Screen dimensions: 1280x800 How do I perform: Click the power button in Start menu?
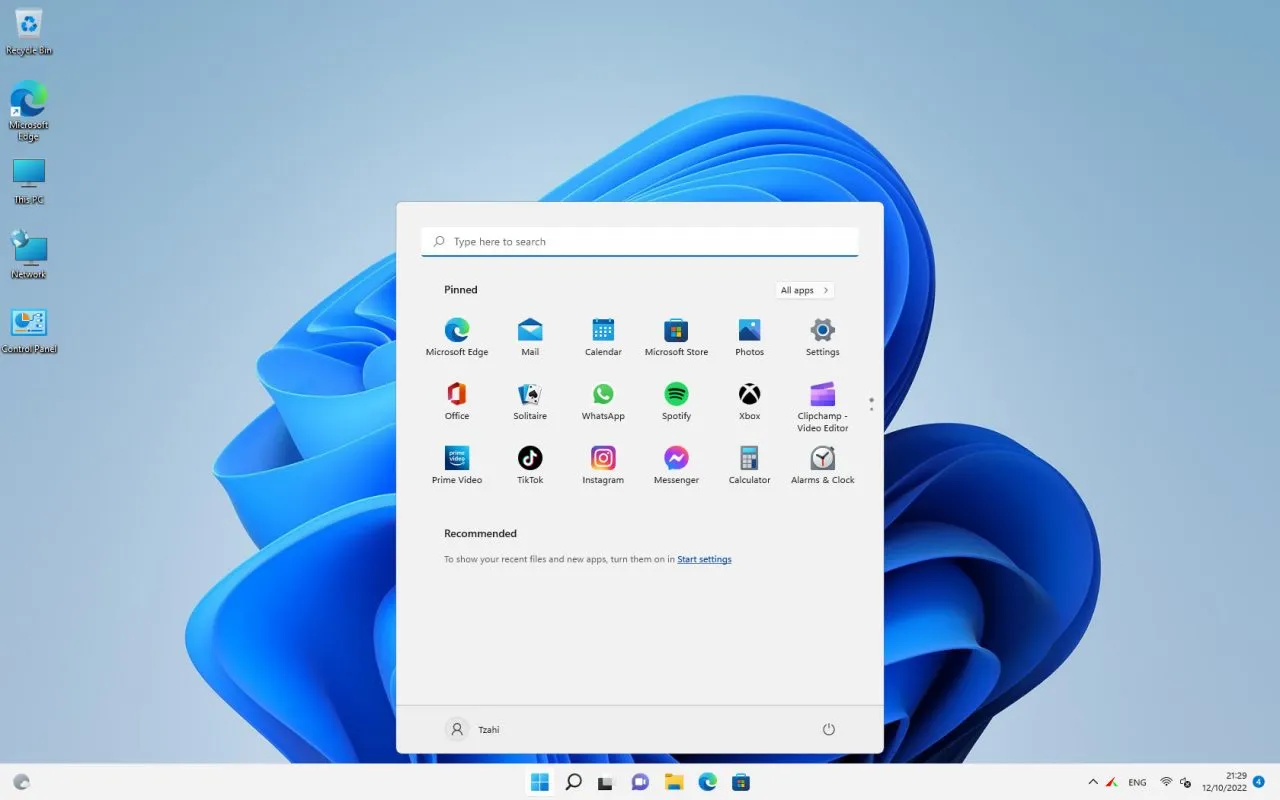[828, 729]
